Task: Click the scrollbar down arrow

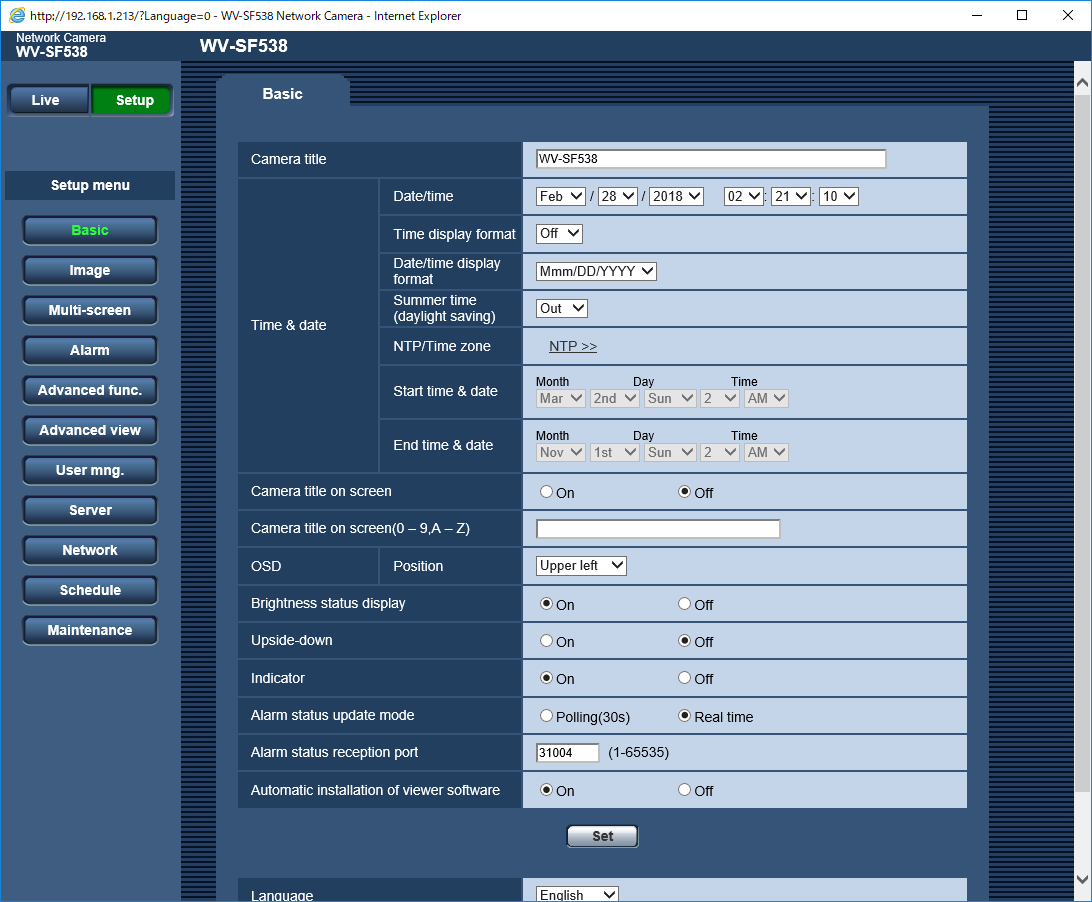Action: pos(1082,879)
